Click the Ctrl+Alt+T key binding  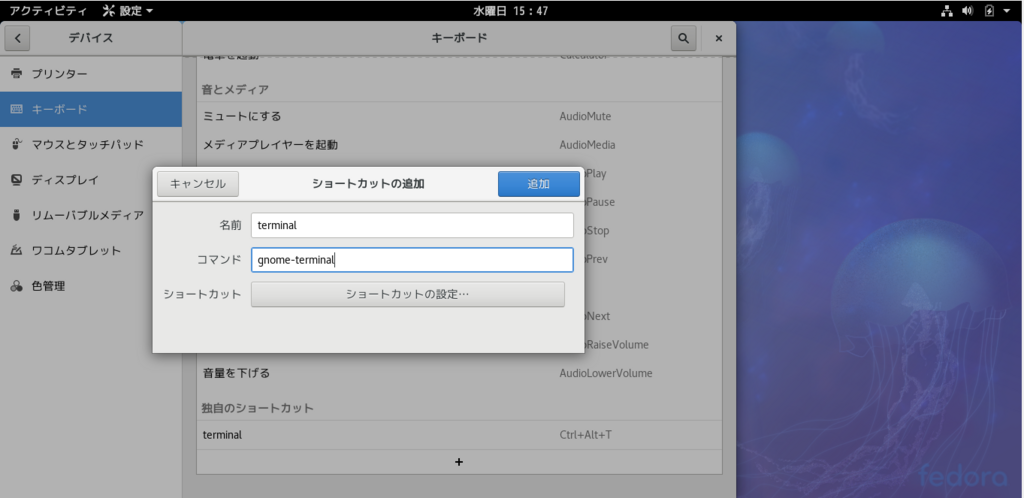click(x=585, y=435)
